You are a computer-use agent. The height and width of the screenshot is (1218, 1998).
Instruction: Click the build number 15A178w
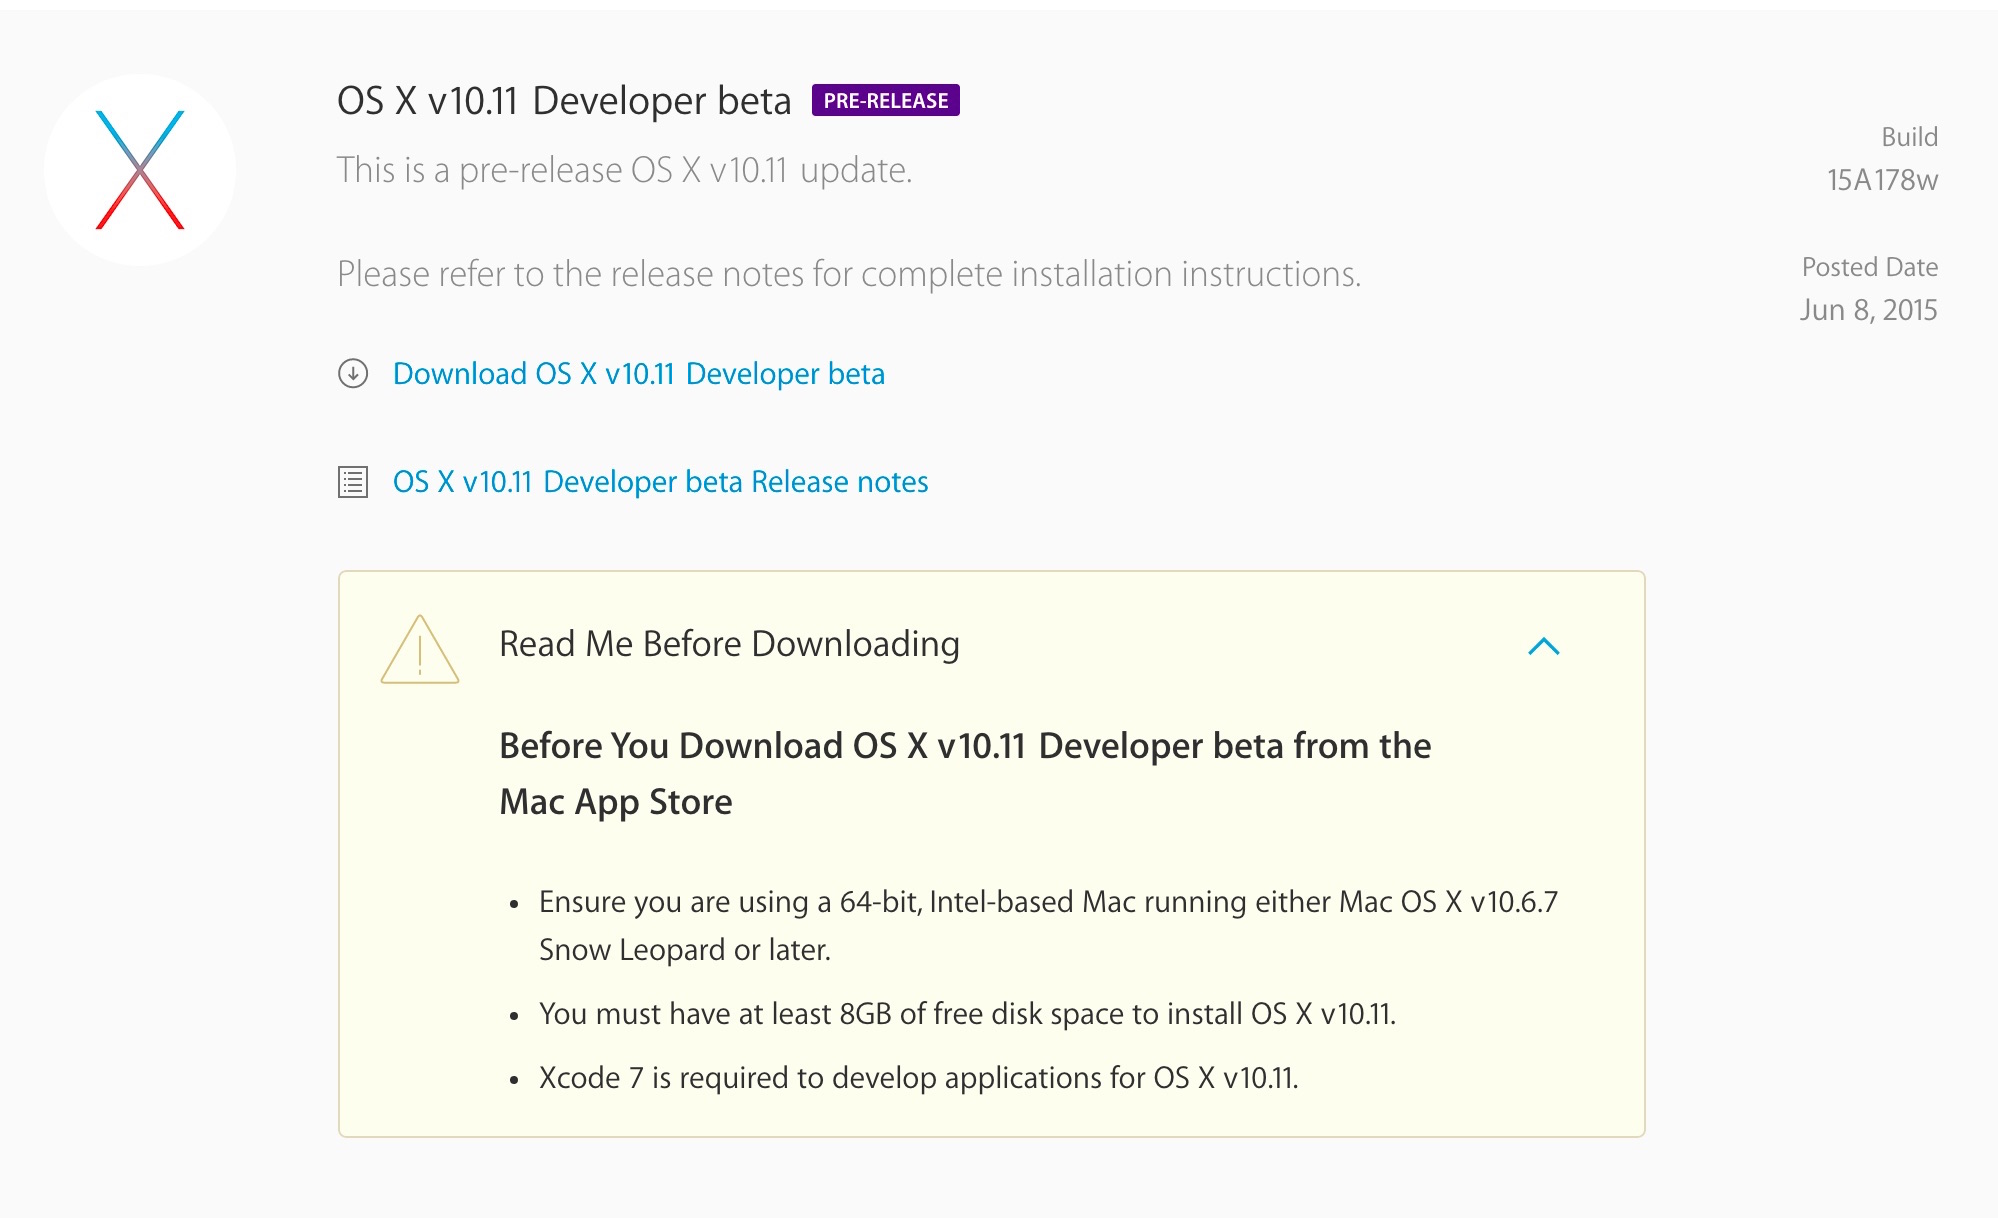pos(1882,180)
